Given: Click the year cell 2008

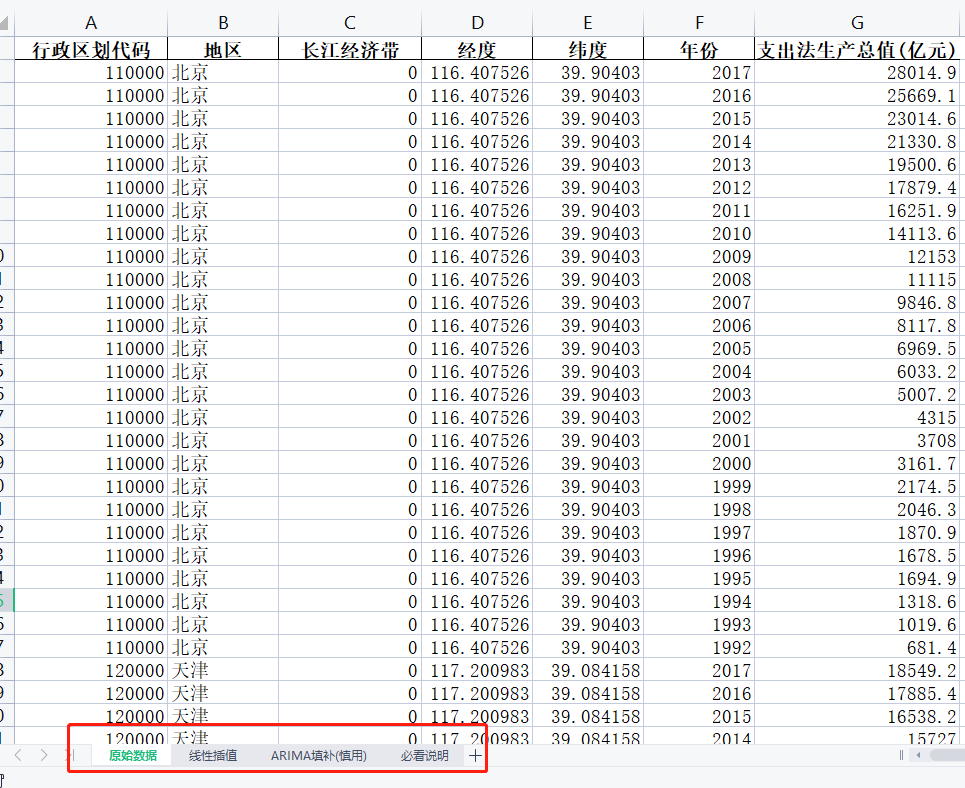Looking at the screenshot, I should (699, 279).
